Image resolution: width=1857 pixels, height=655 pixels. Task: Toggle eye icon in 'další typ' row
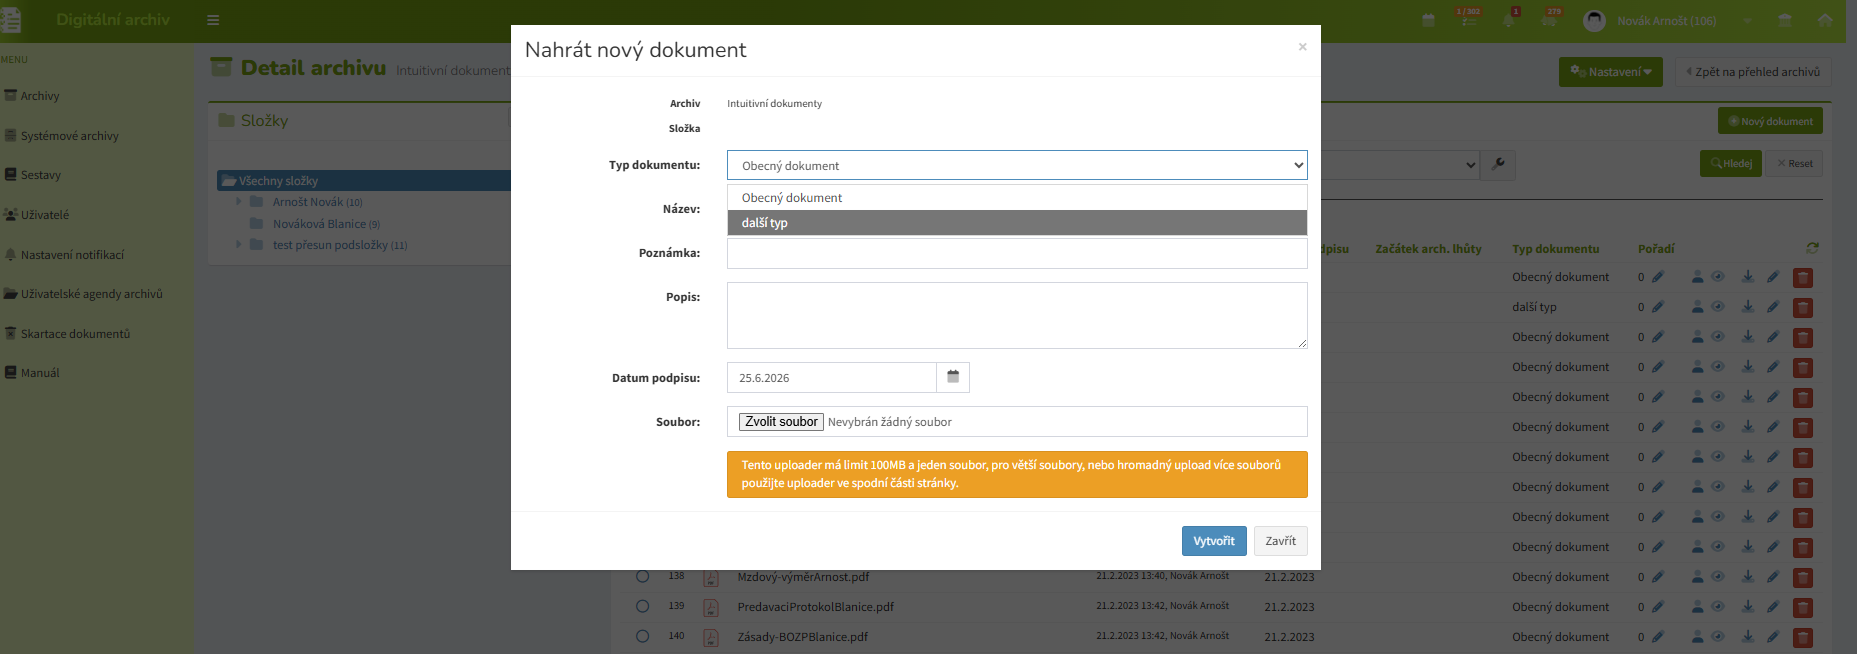1718,307
